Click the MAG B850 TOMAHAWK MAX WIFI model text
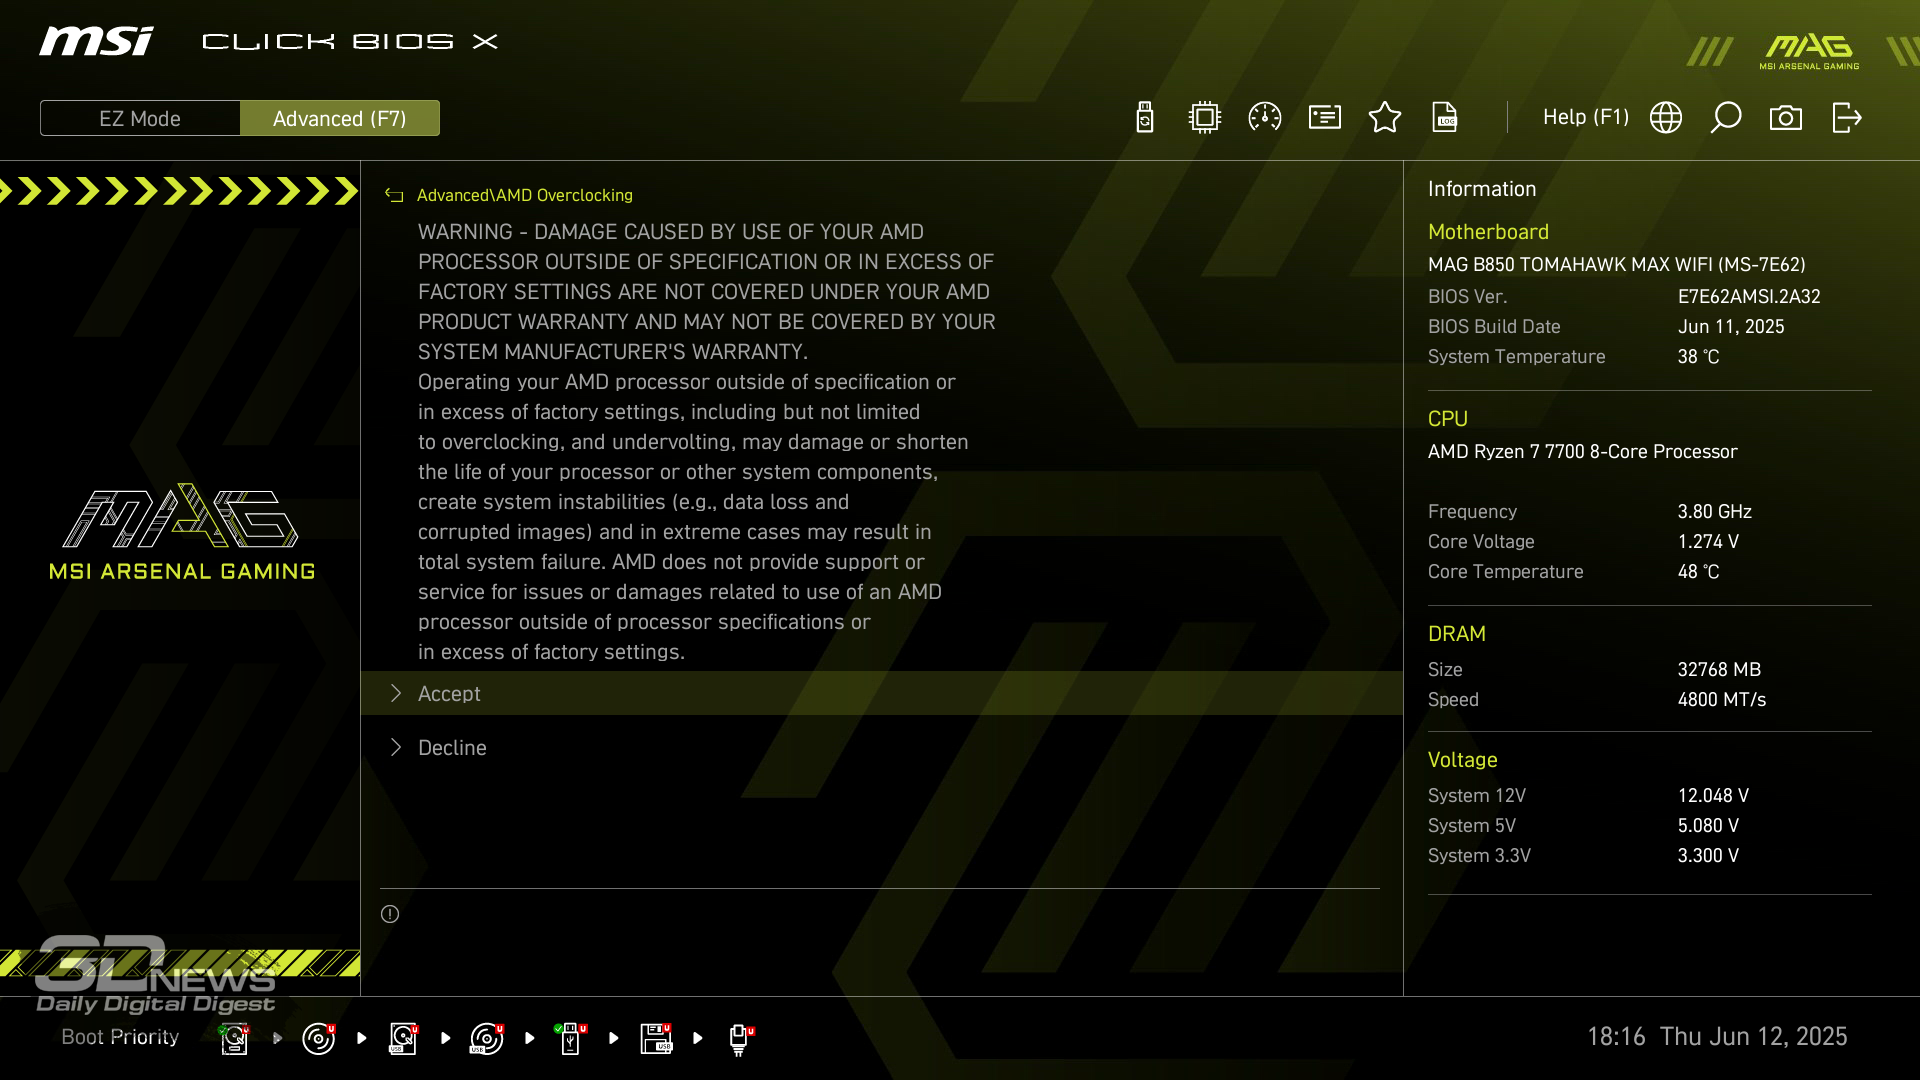The image size is (1920, 1080). coord(1616,264)
